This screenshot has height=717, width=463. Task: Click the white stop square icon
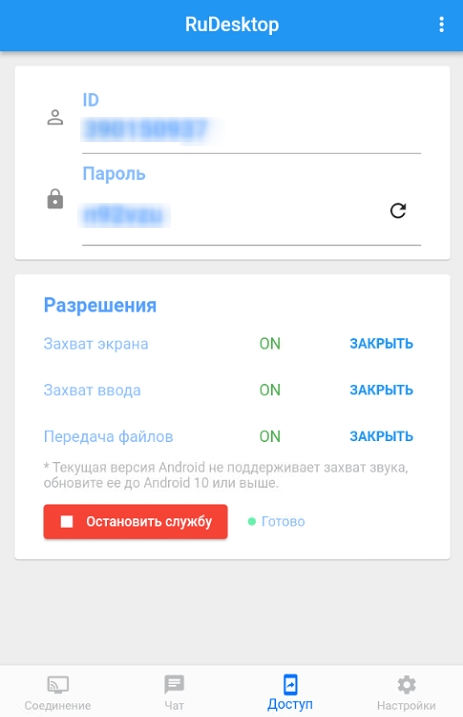(x=67, y=522)
